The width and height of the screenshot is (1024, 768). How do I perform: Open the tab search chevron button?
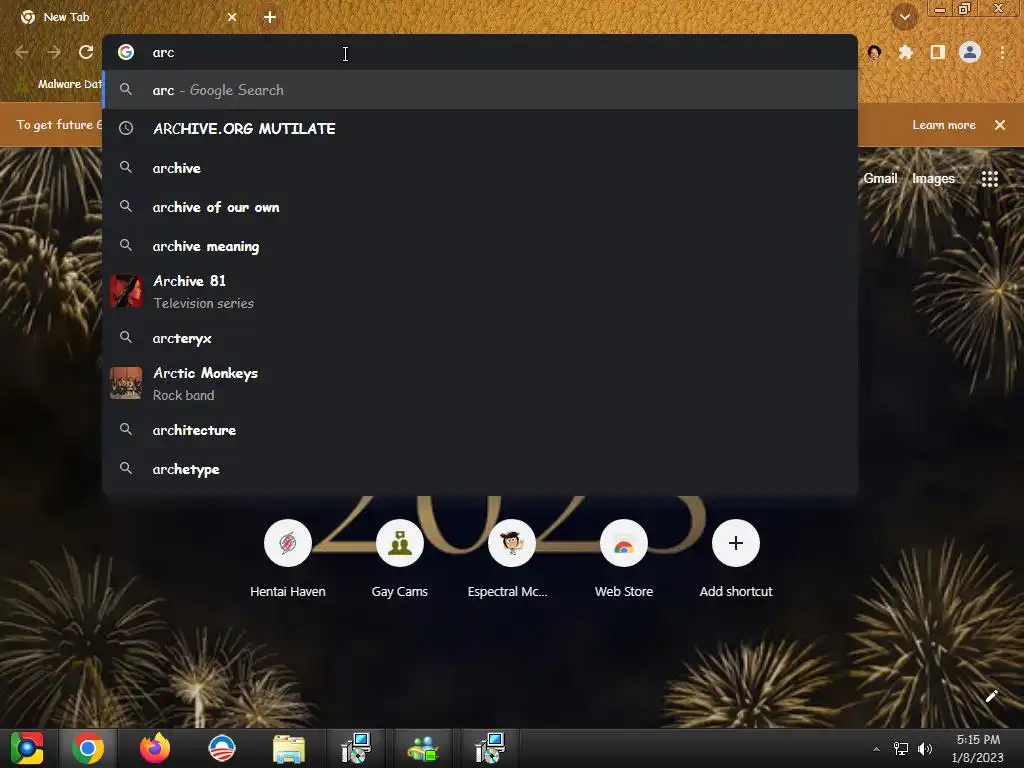coord(904,17)
